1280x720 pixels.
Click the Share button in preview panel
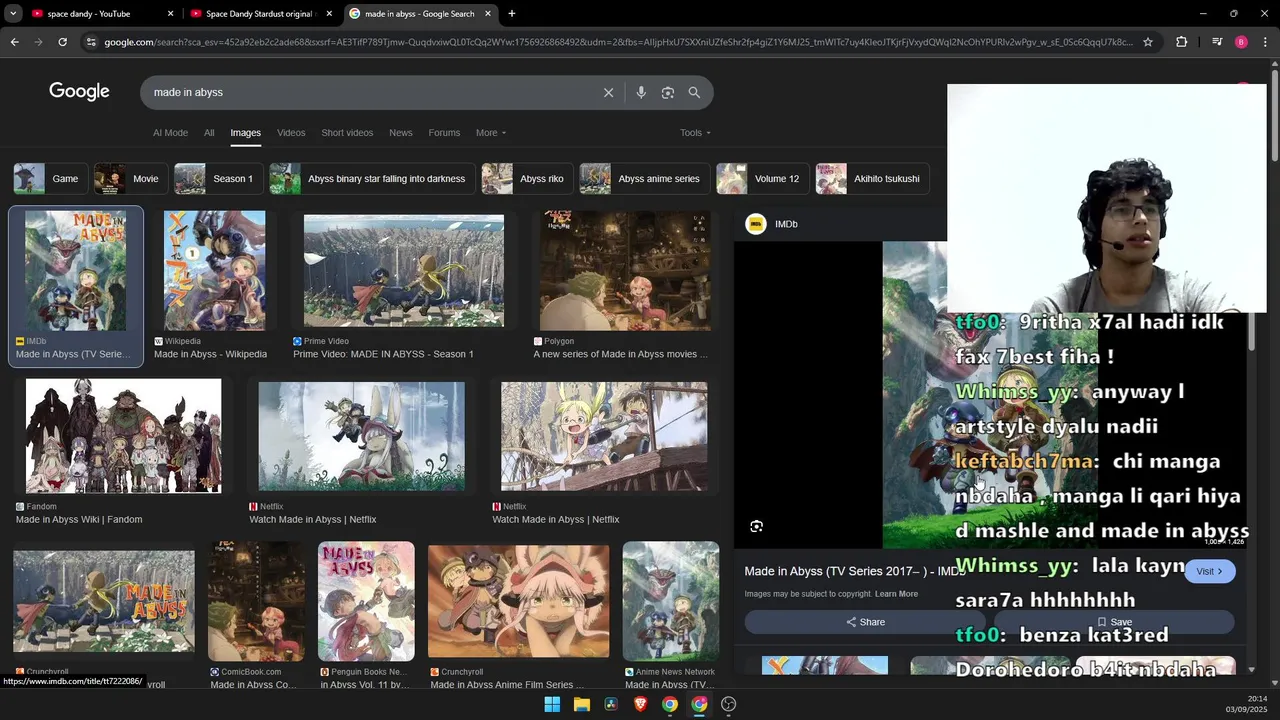(x=865, y=622)
